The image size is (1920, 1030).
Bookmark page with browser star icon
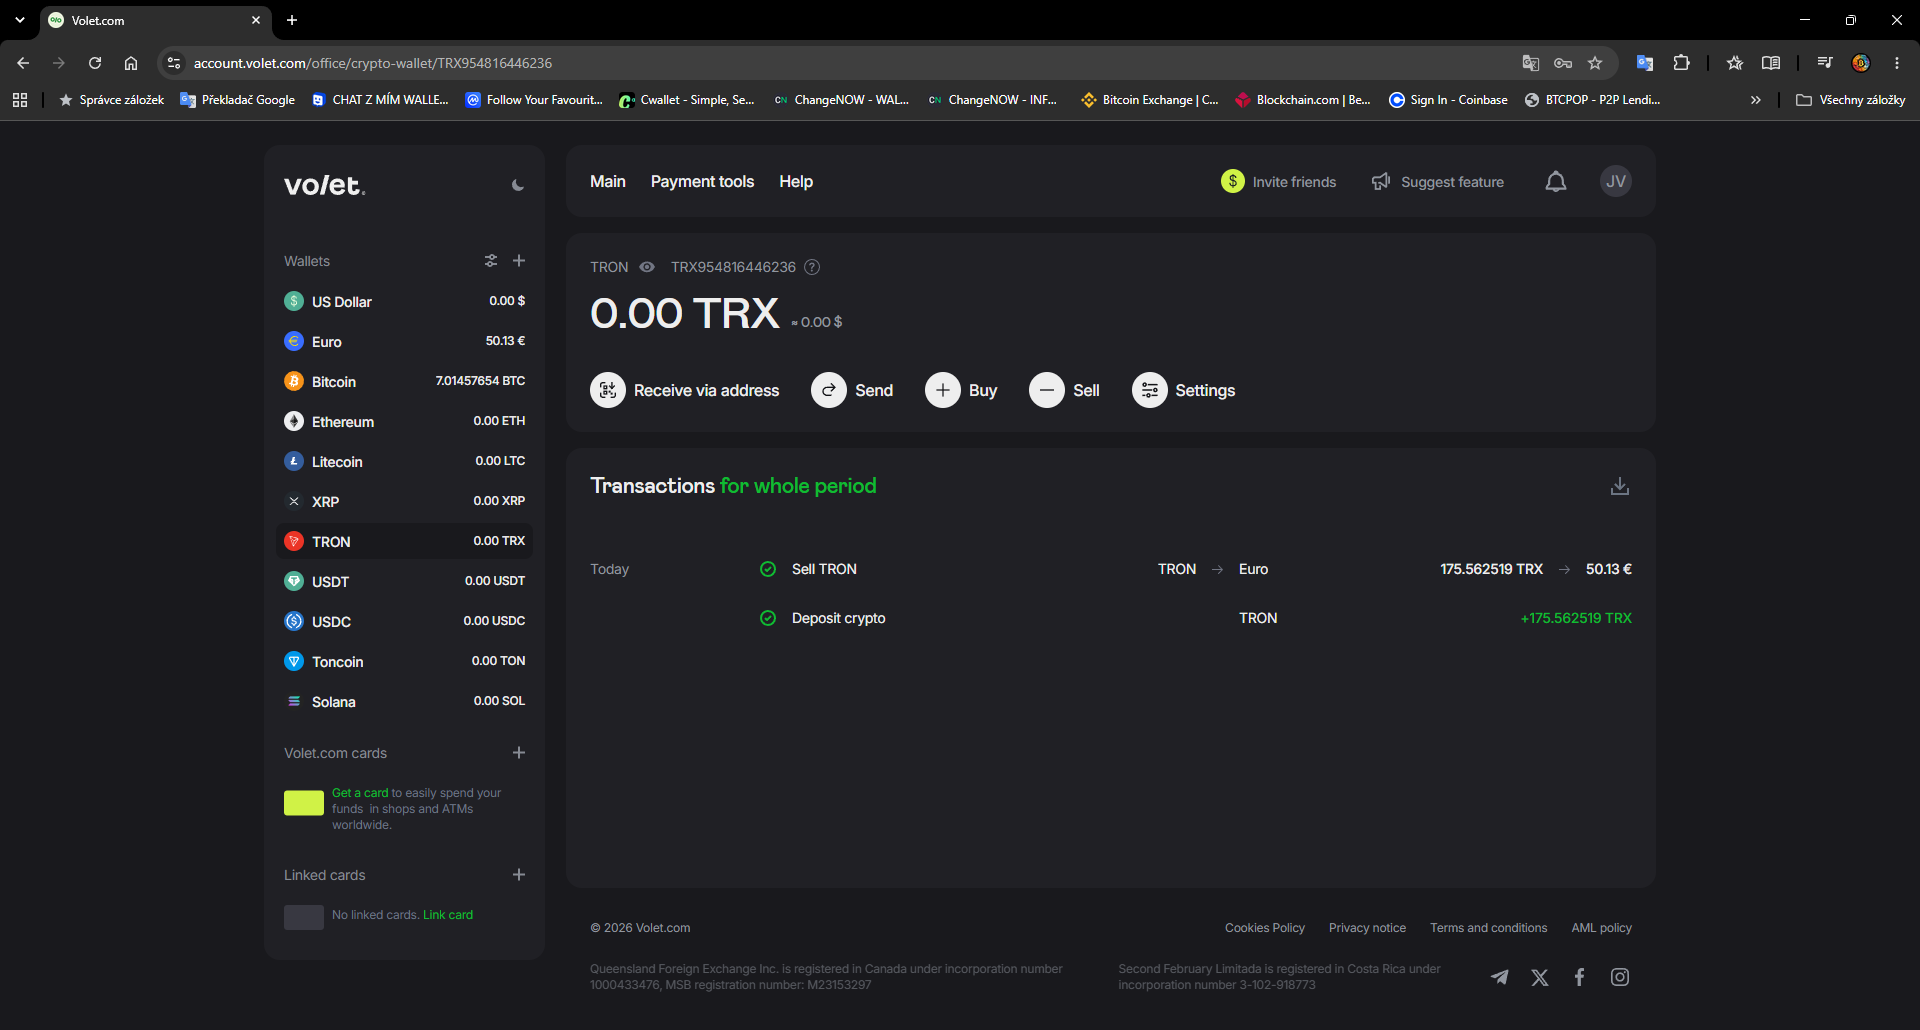[x=1595, y=63]
